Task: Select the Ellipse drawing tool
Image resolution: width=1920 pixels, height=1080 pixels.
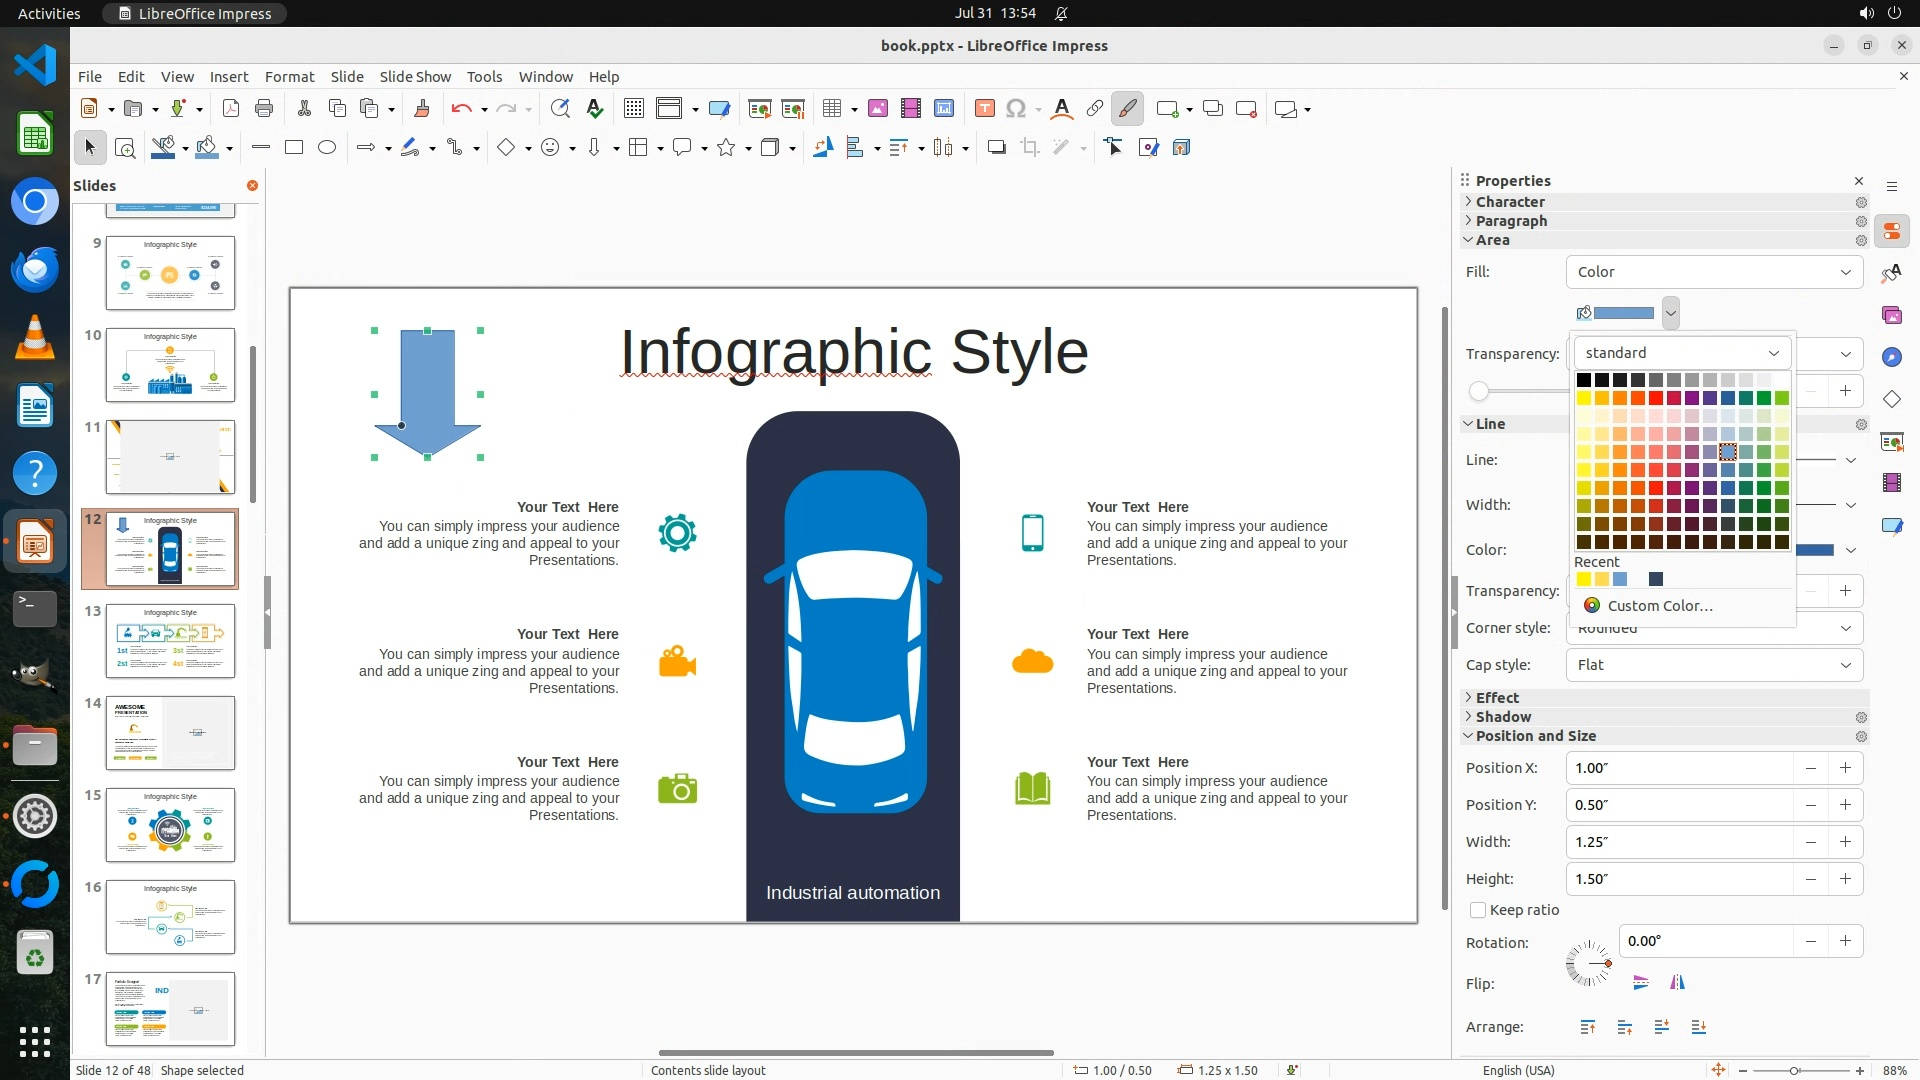Action: pos(327,148)
